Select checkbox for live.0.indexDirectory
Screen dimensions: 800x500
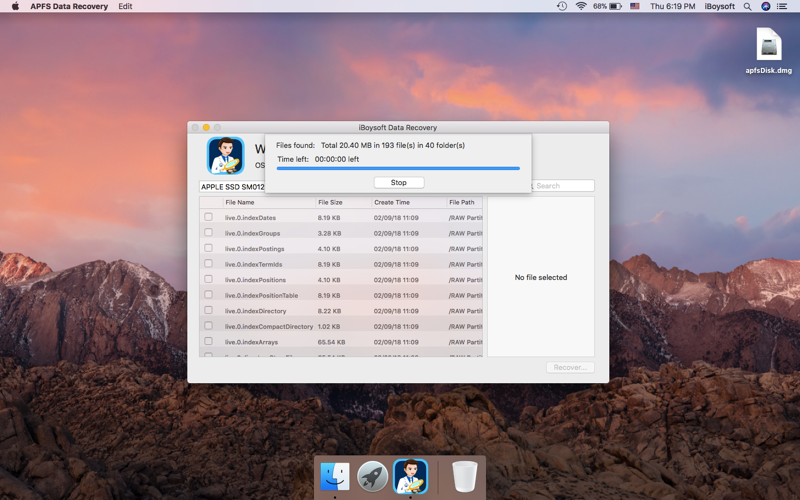208,310
